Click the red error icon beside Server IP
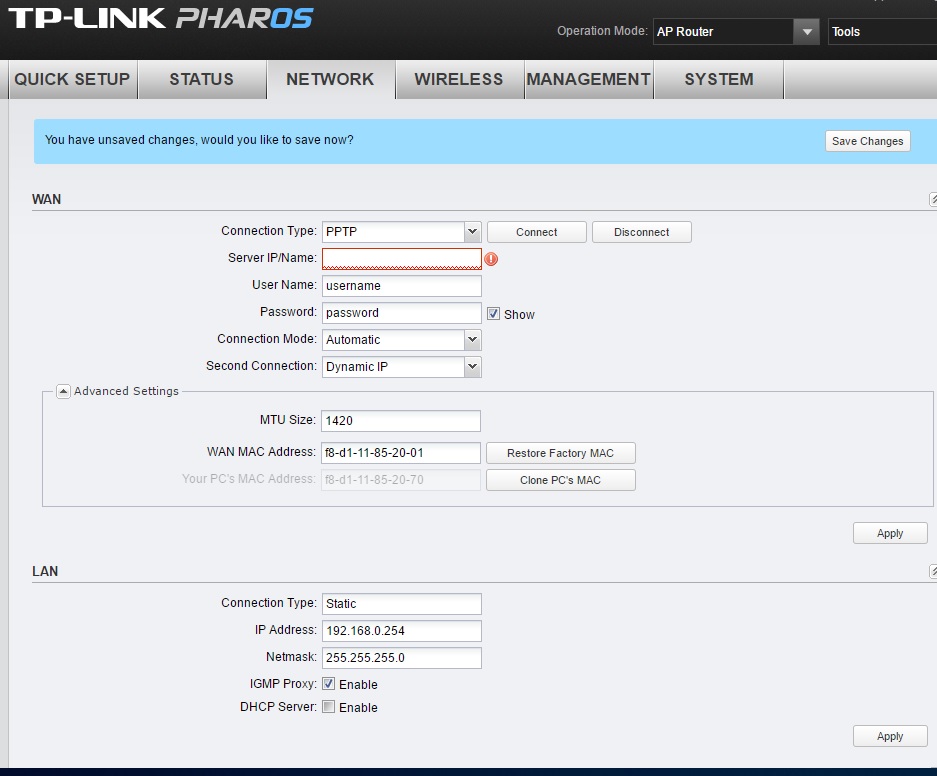This screenshot has height=776, width=937. pos(491,259)
